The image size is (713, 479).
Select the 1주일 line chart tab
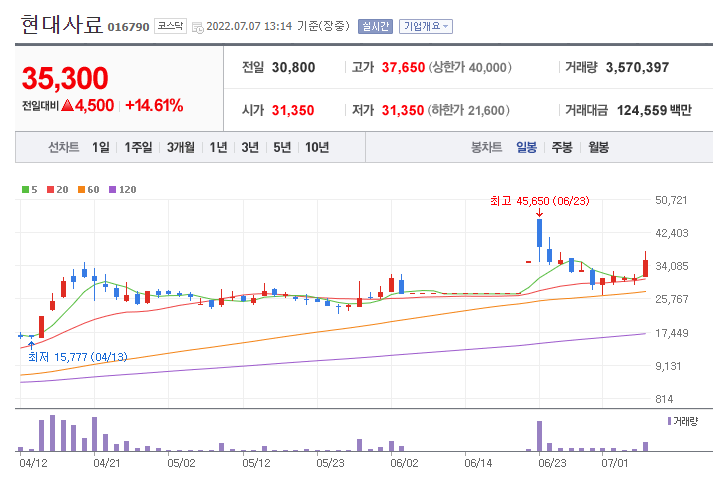click(x=138, y=147)
